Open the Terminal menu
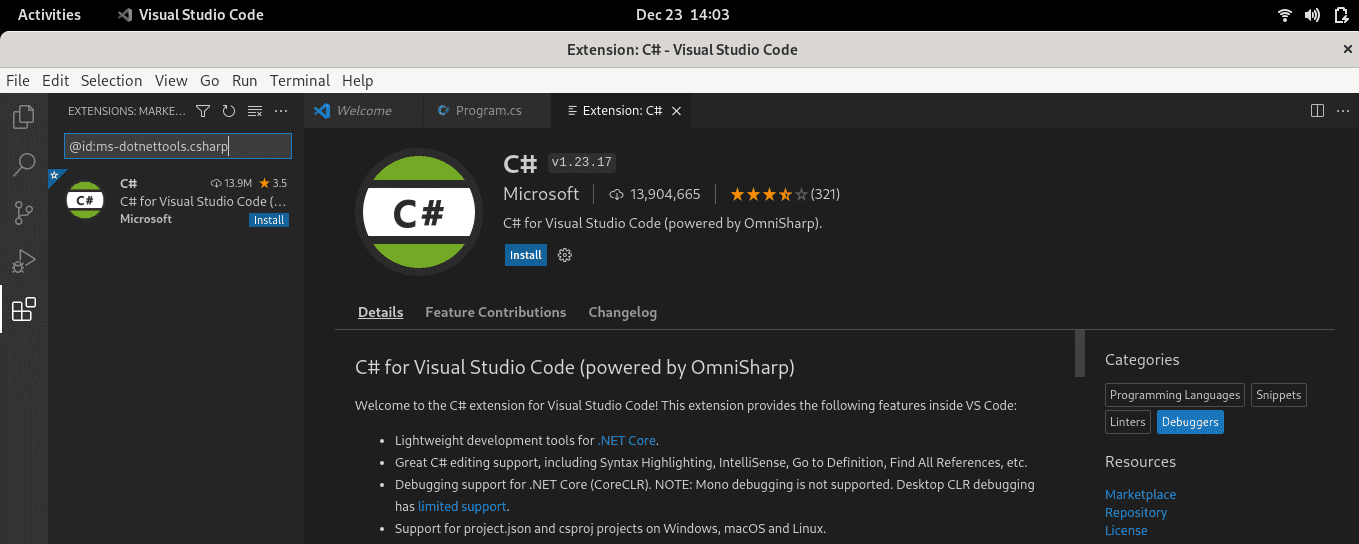 (x=300, y=81)
